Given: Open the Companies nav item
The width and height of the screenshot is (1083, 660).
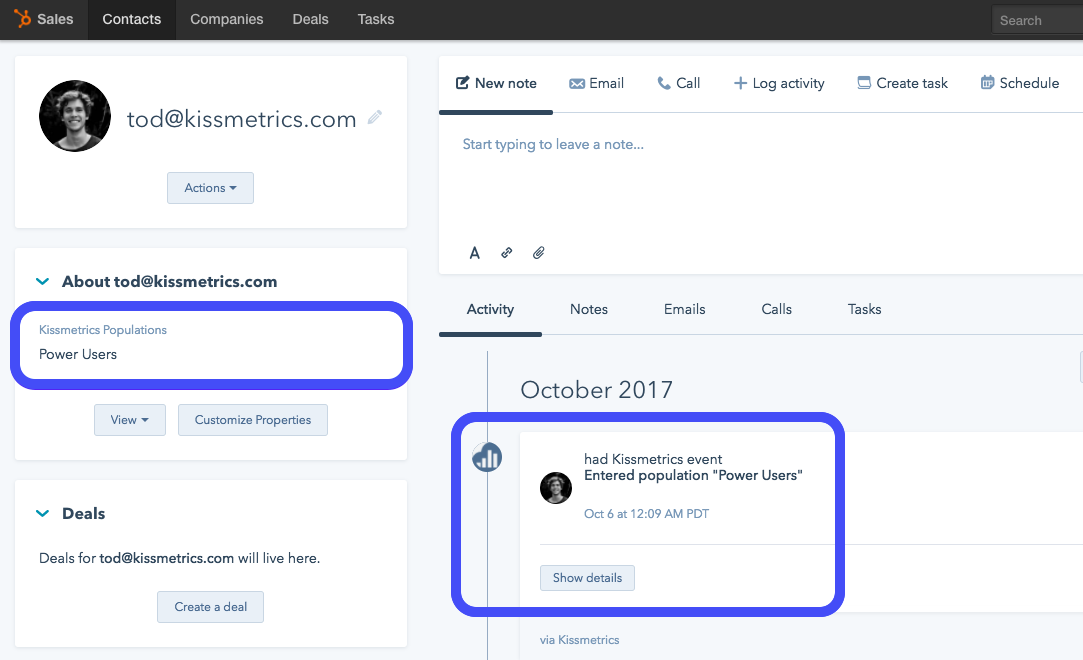Looking at the screenshot, I should [227, 19].
